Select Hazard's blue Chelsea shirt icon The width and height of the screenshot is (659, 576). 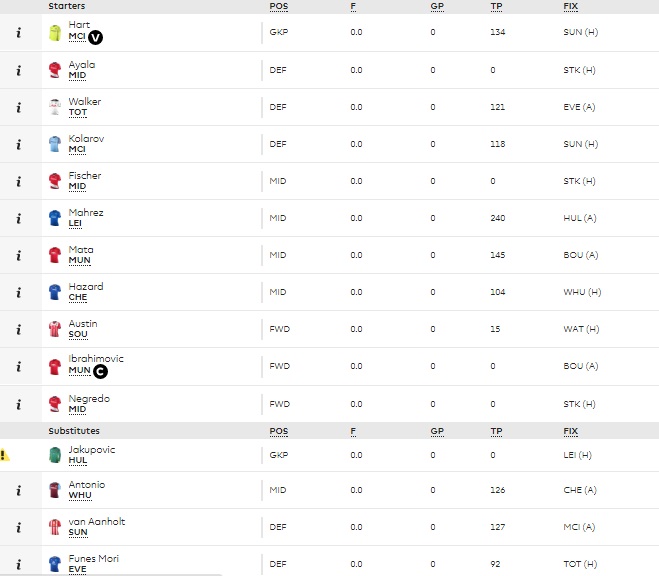pos(55,292)
